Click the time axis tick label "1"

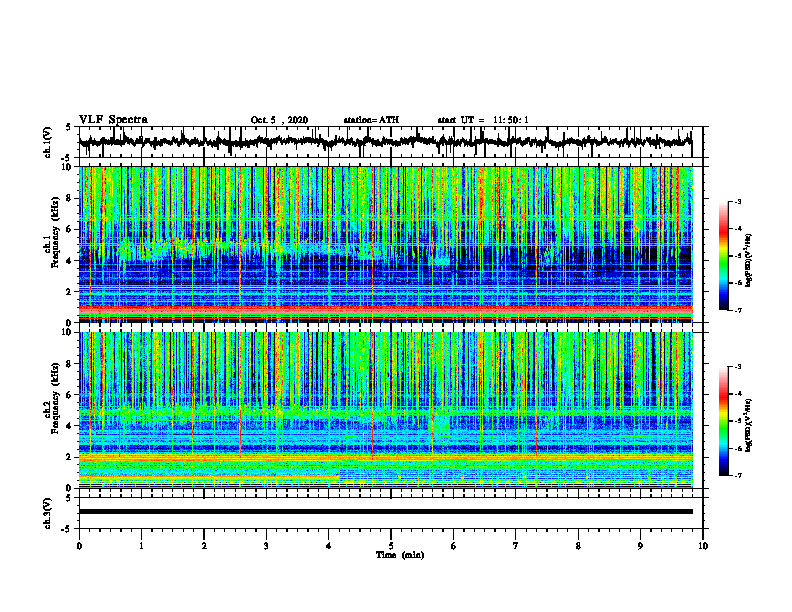pos(141,546)
